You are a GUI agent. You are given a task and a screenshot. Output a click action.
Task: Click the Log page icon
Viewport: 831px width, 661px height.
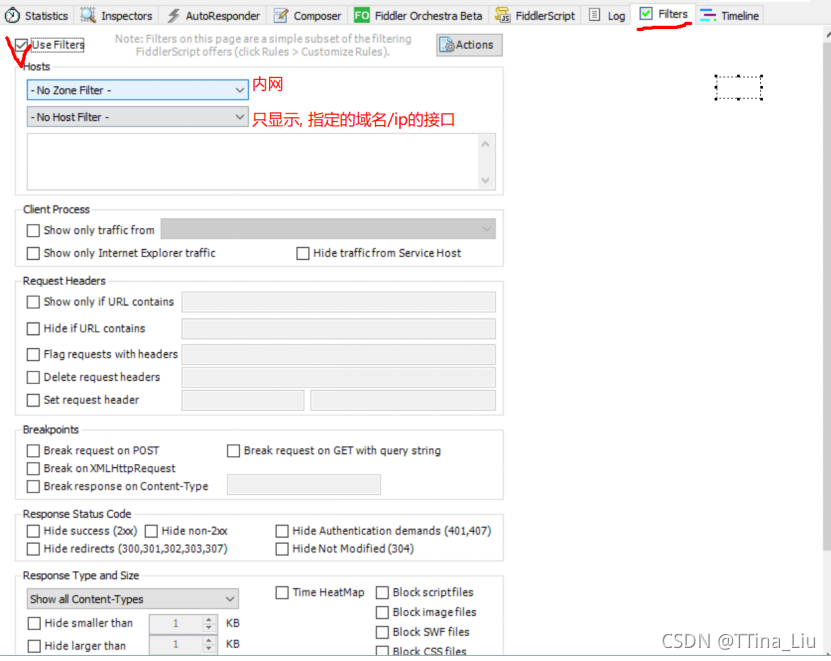pos(595,15)
